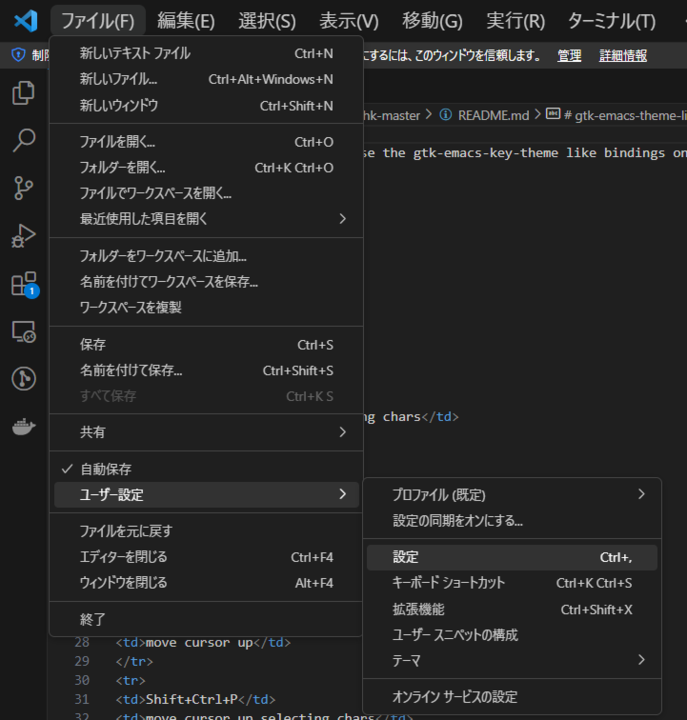Image resolution: width=687 pixels, height=720 pixels.
Task: Expand ユーザー設定 submenu entry
Action: [x=206, y=495]
